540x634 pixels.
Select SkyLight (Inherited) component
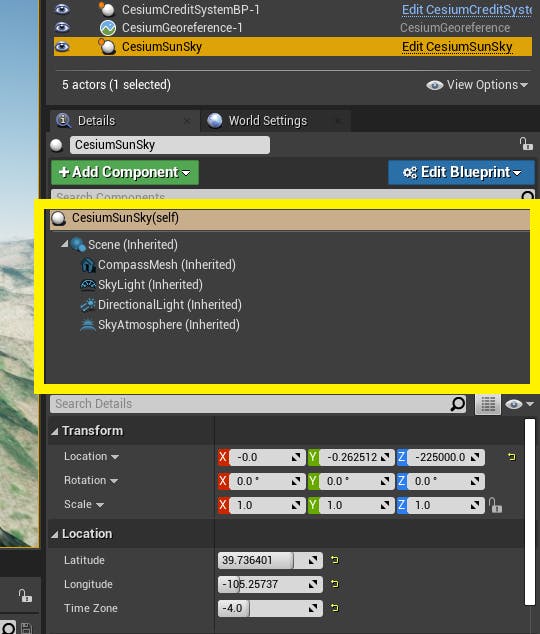(150, 285)
